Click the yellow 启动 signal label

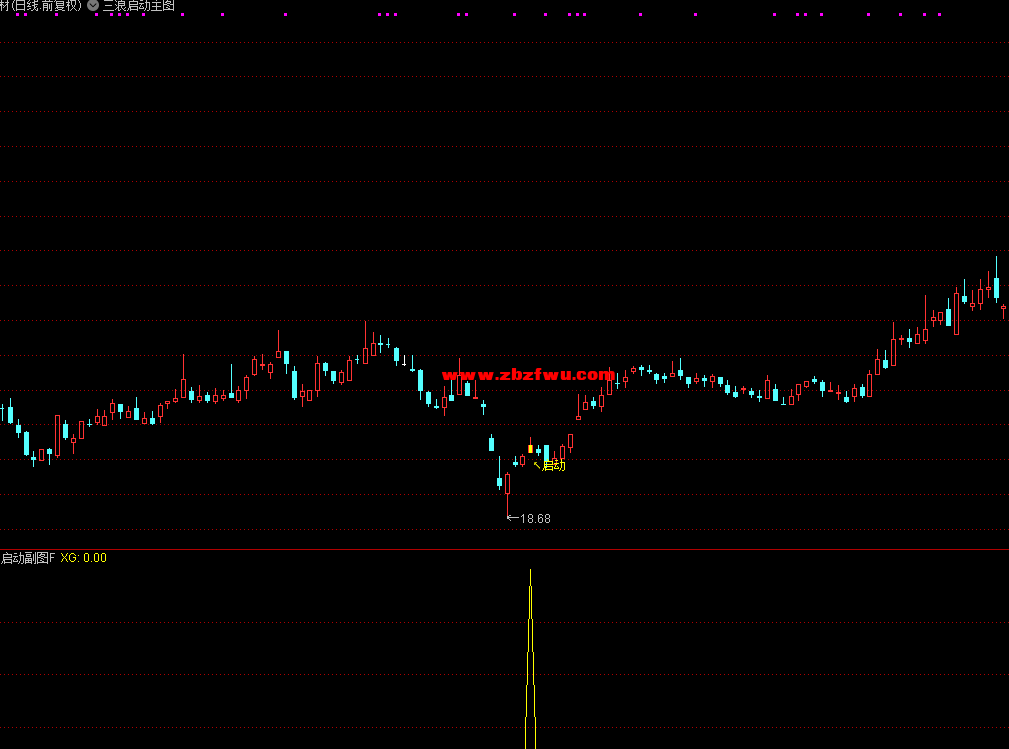554,465
